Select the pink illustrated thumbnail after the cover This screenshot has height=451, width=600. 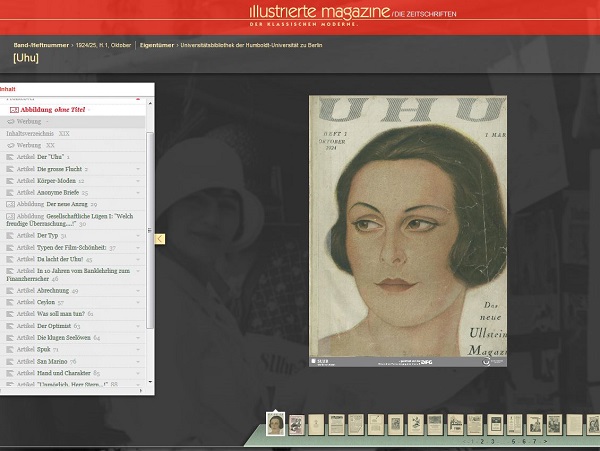pyautogui.click(x=297, y=425)
